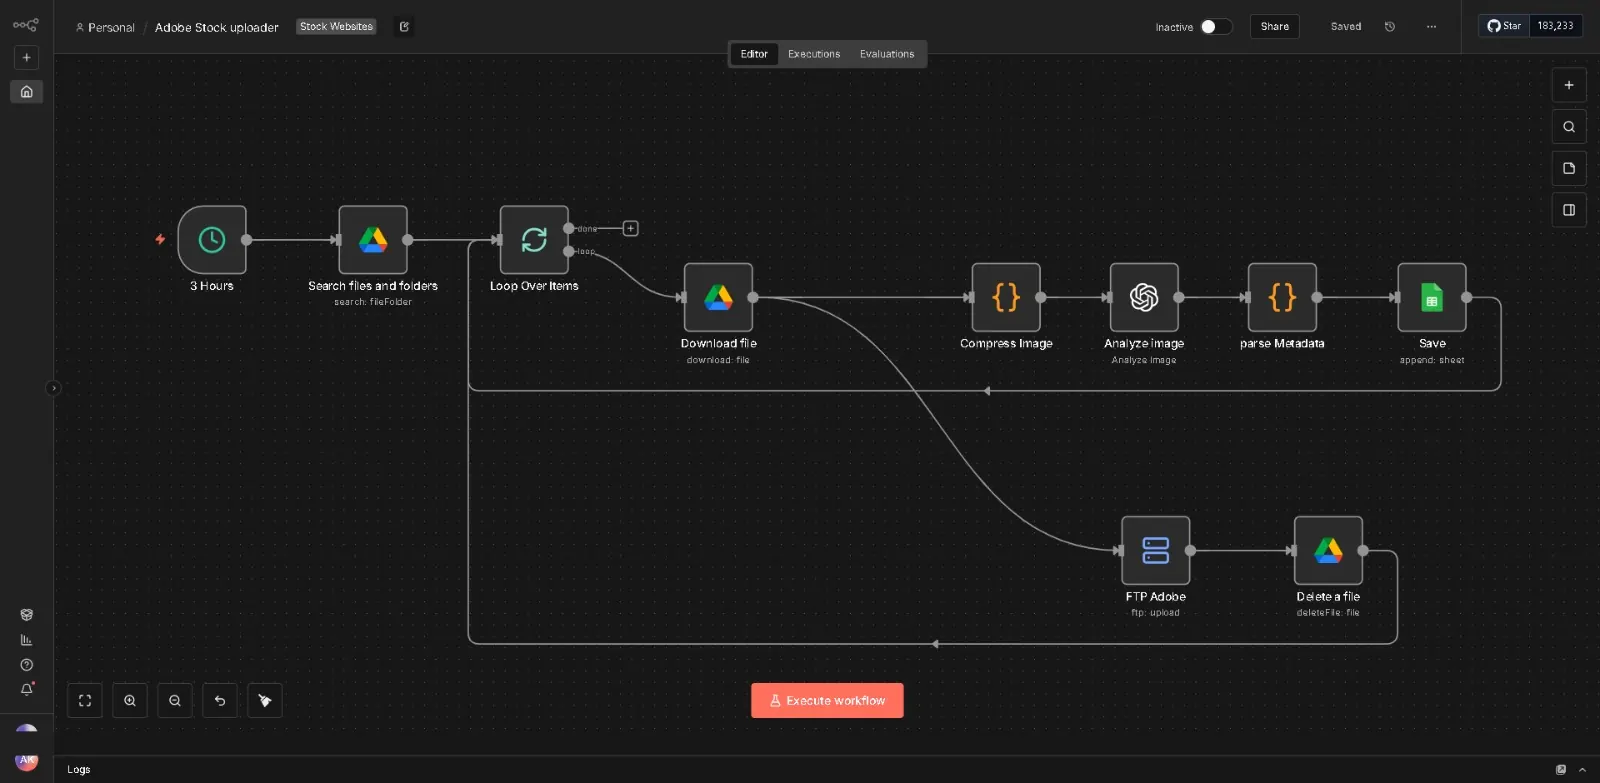The image size is (1600, 783).
Task: Tidy up workflow with the broom icon
Action: pos(265,700)
